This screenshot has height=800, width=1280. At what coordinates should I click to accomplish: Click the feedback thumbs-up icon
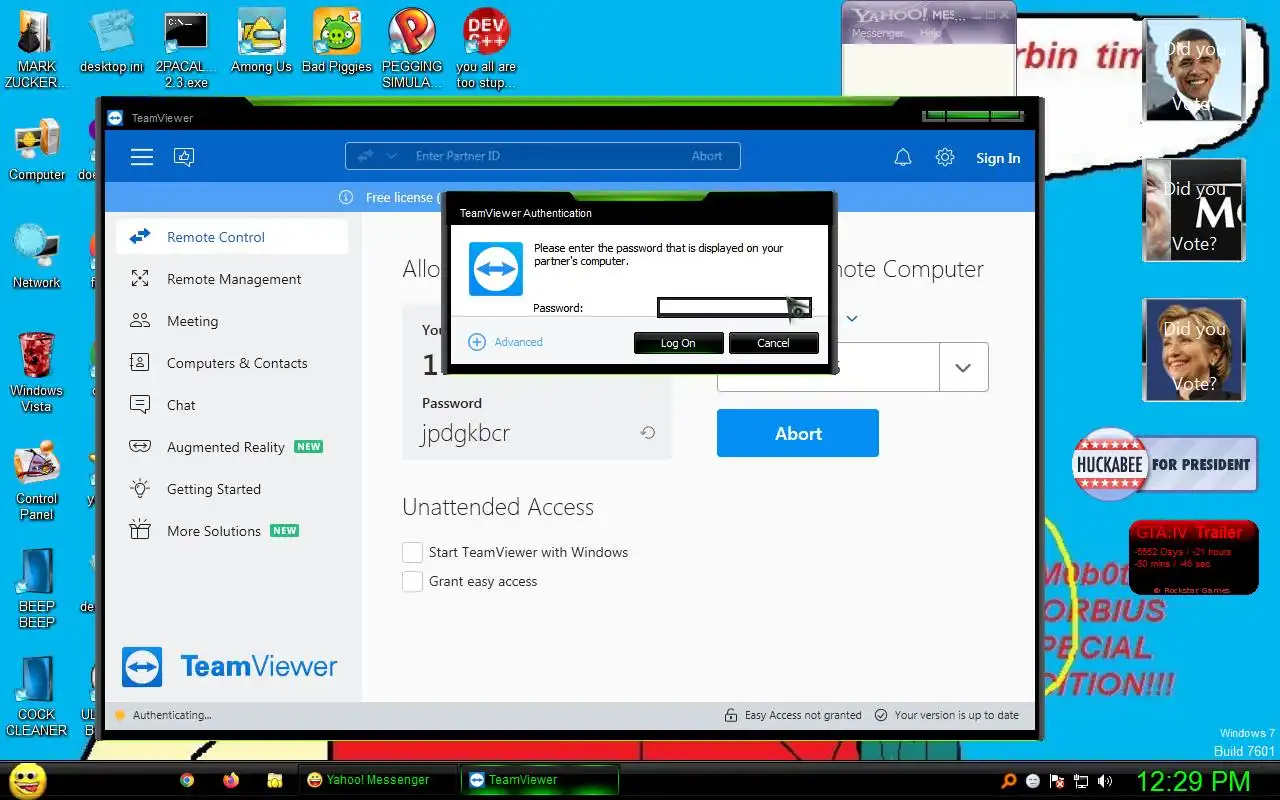(x=184, y=157)
